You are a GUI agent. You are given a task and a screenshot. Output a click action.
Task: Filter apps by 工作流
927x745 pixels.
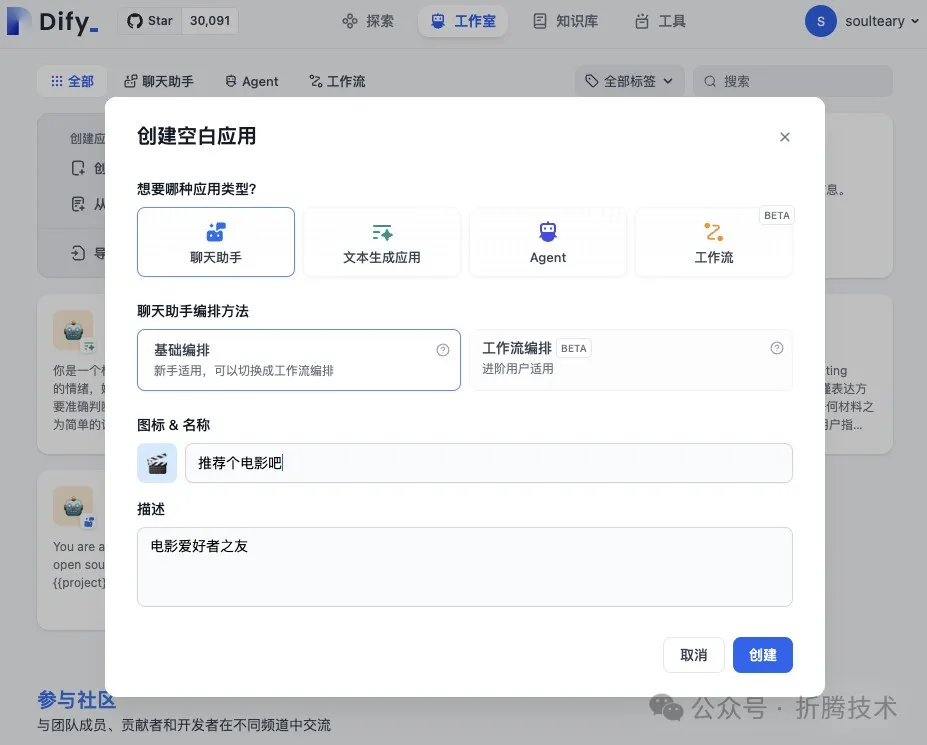click(338, 81)
